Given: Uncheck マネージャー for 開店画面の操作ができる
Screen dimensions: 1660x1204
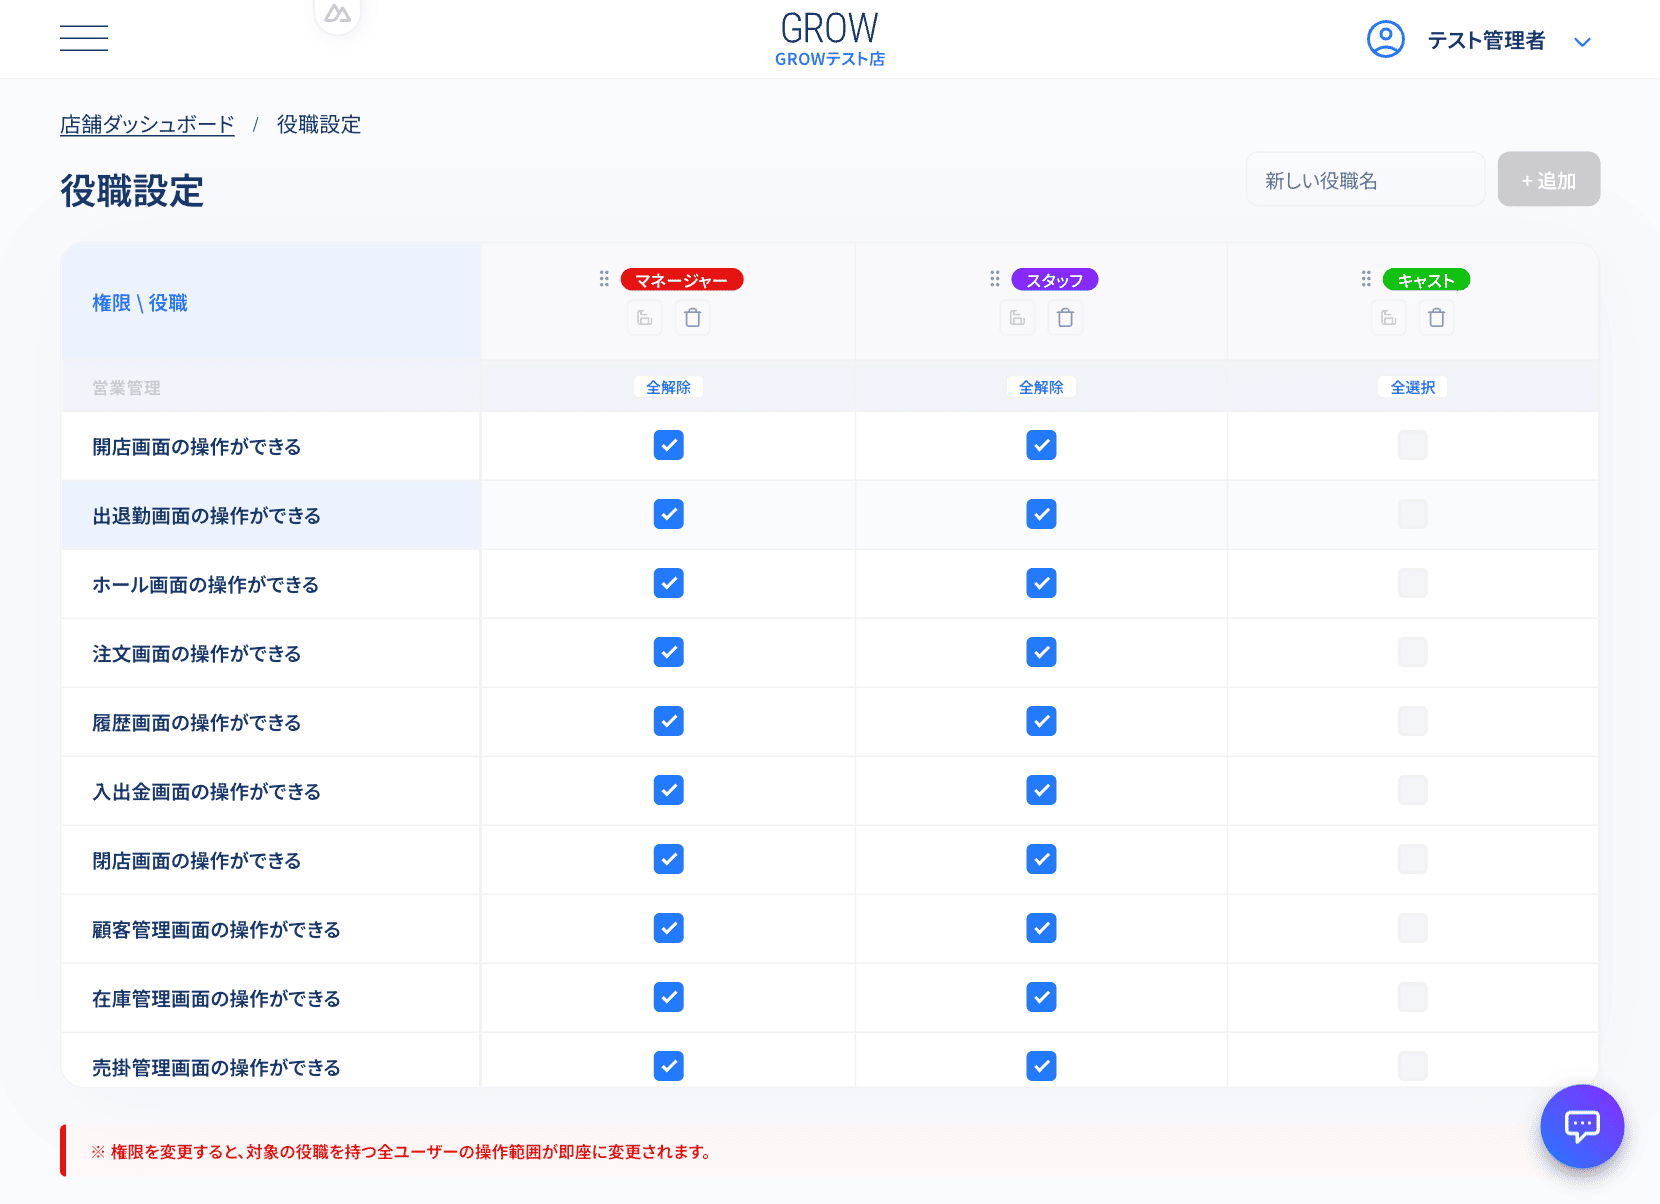Looking at the screenshot, I should pyautogui.click(x=669, y=445).
